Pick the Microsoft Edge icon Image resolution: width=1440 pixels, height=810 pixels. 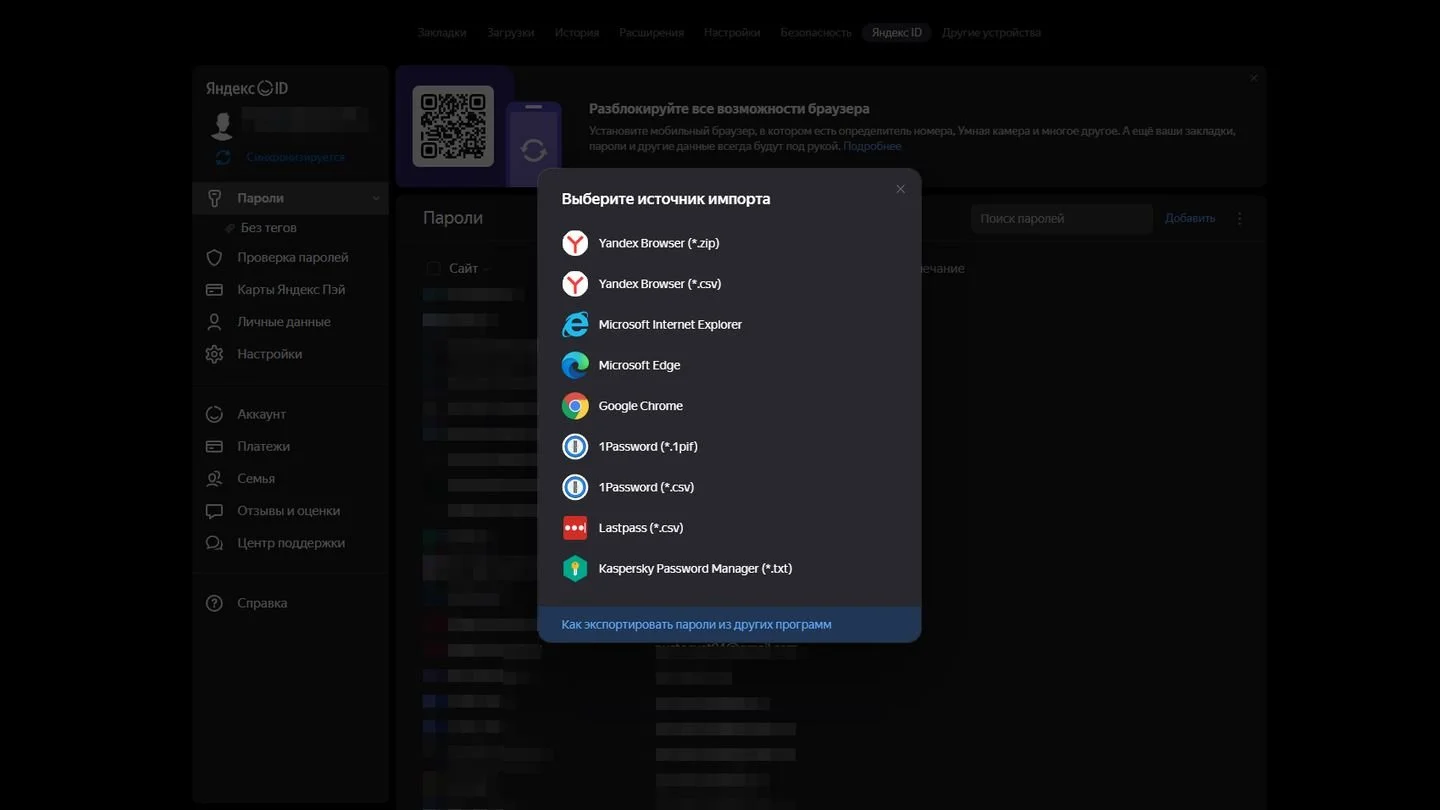[x=575, y=365]
